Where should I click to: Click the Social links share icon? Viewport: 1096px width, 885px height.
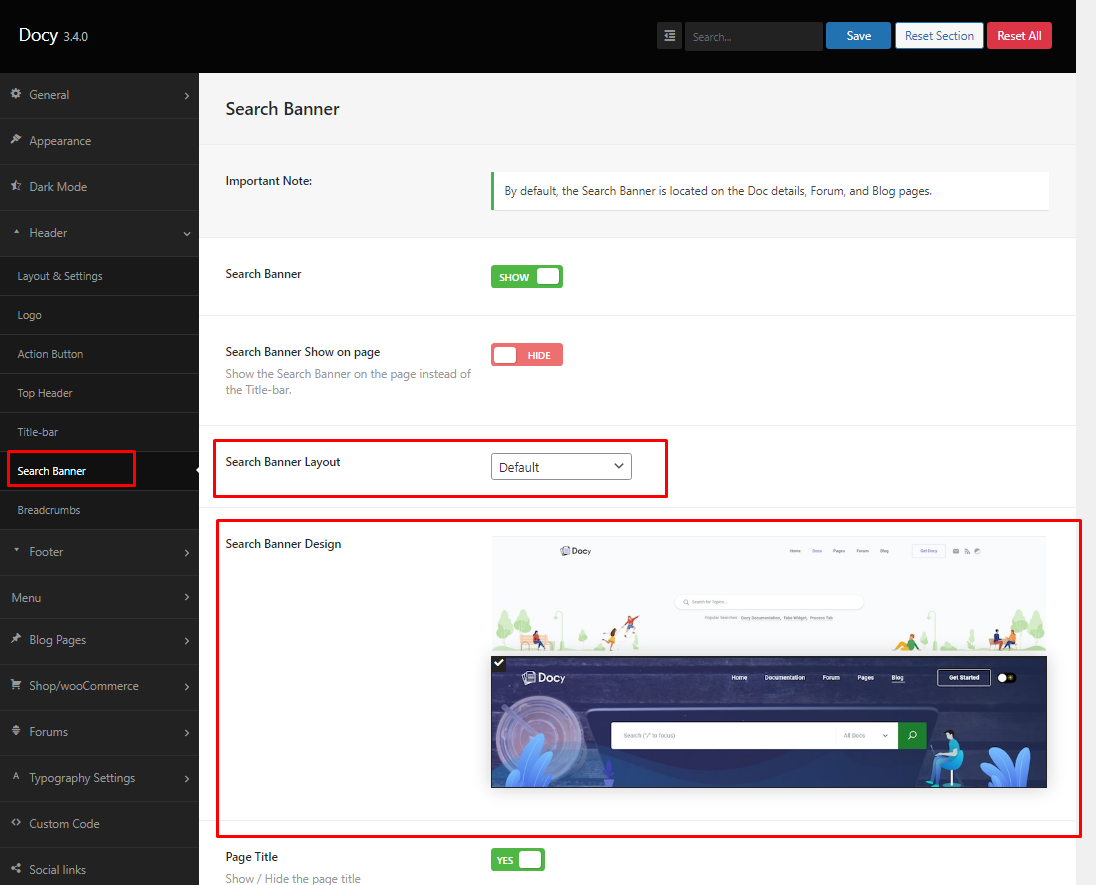coord(16,868)
